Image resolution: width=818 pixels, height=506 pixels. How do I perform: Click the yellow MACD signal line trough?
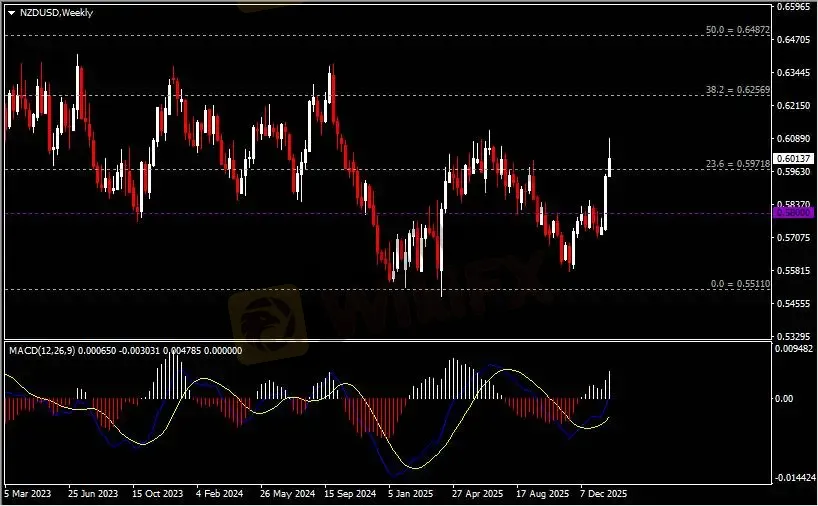pos(410,468)
